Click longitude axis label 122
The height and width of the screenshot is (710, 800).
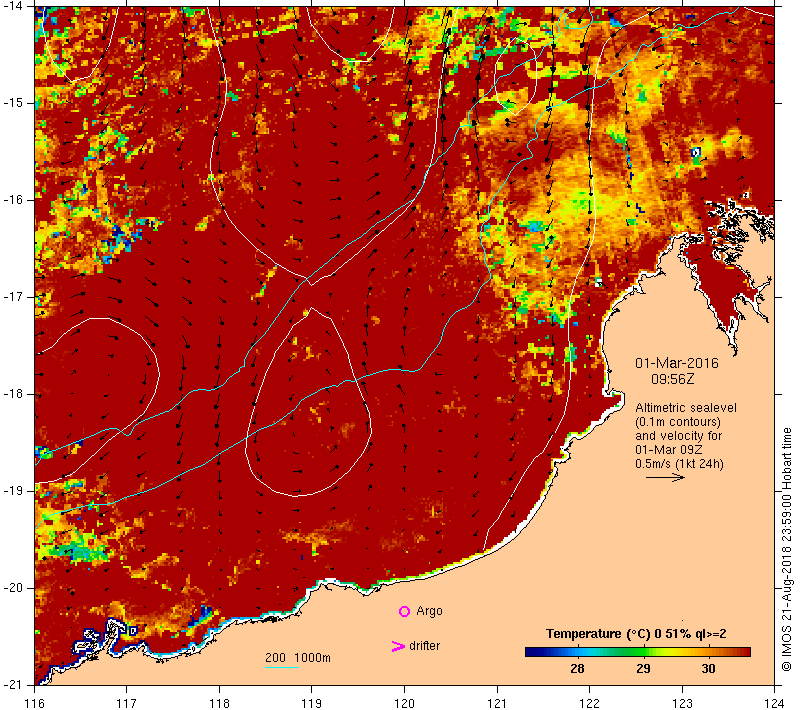(x=589, y=703)
